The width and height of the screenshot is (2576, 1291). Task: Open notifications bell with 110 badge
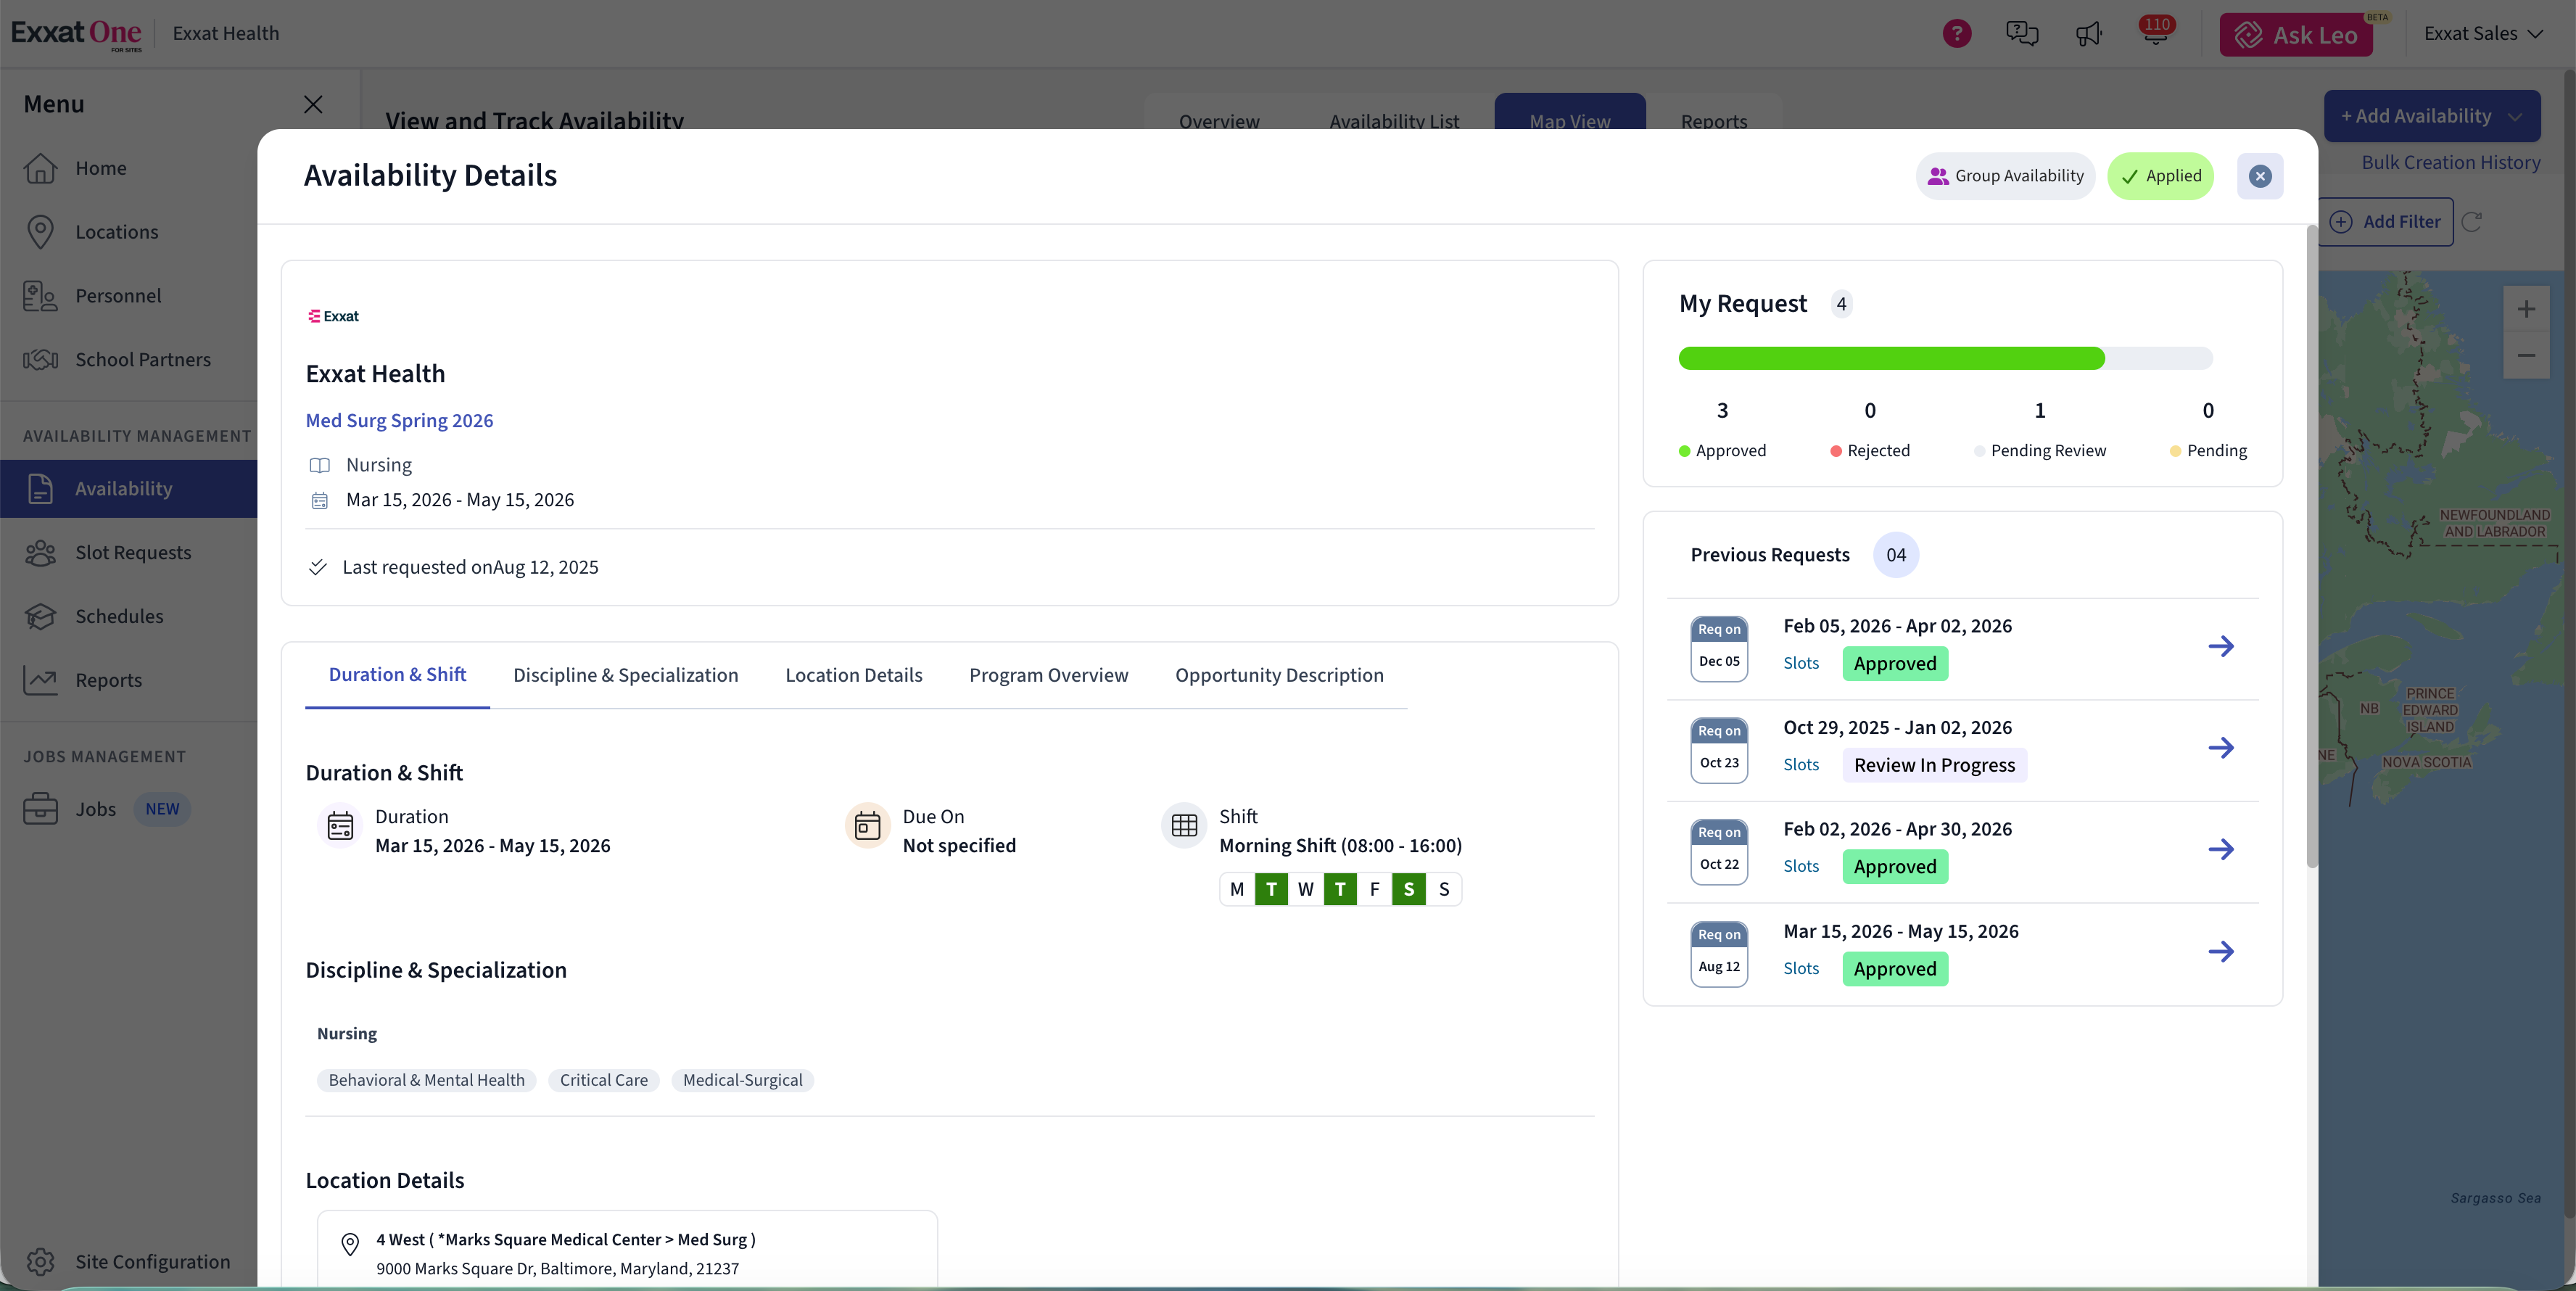click(x=2155, y=34)
